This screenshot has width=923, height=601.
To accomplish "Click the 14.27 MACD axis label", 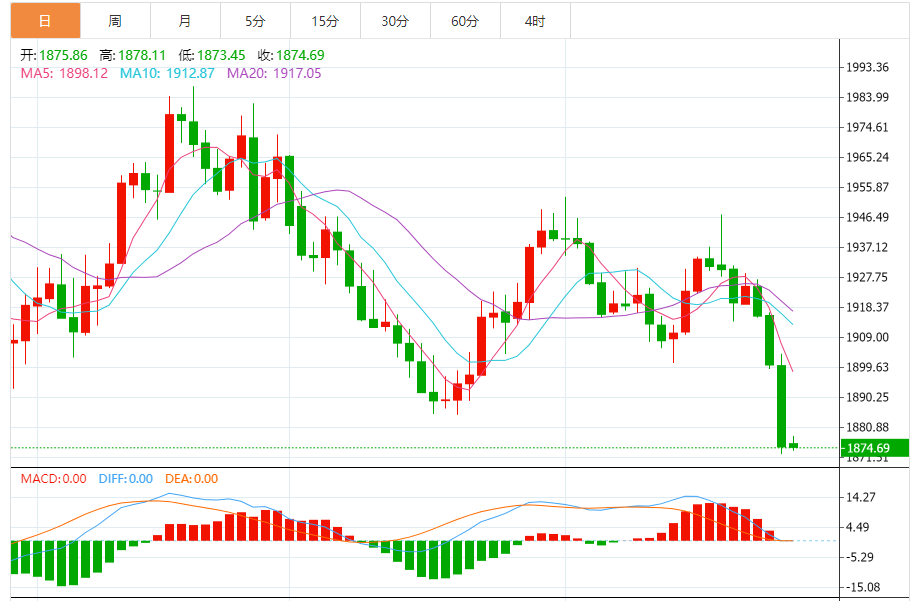I will [x=861, y=497].
